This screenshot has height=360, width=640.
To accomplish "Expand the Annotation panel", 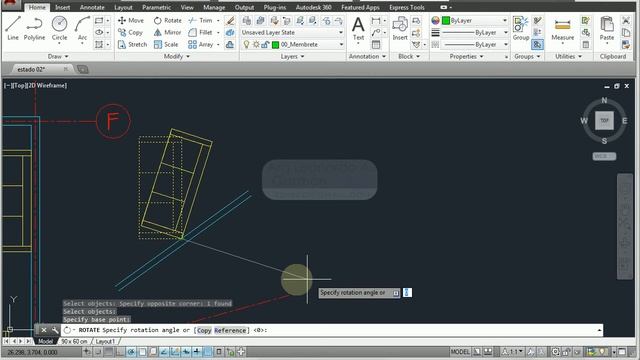I will [367, 56].
